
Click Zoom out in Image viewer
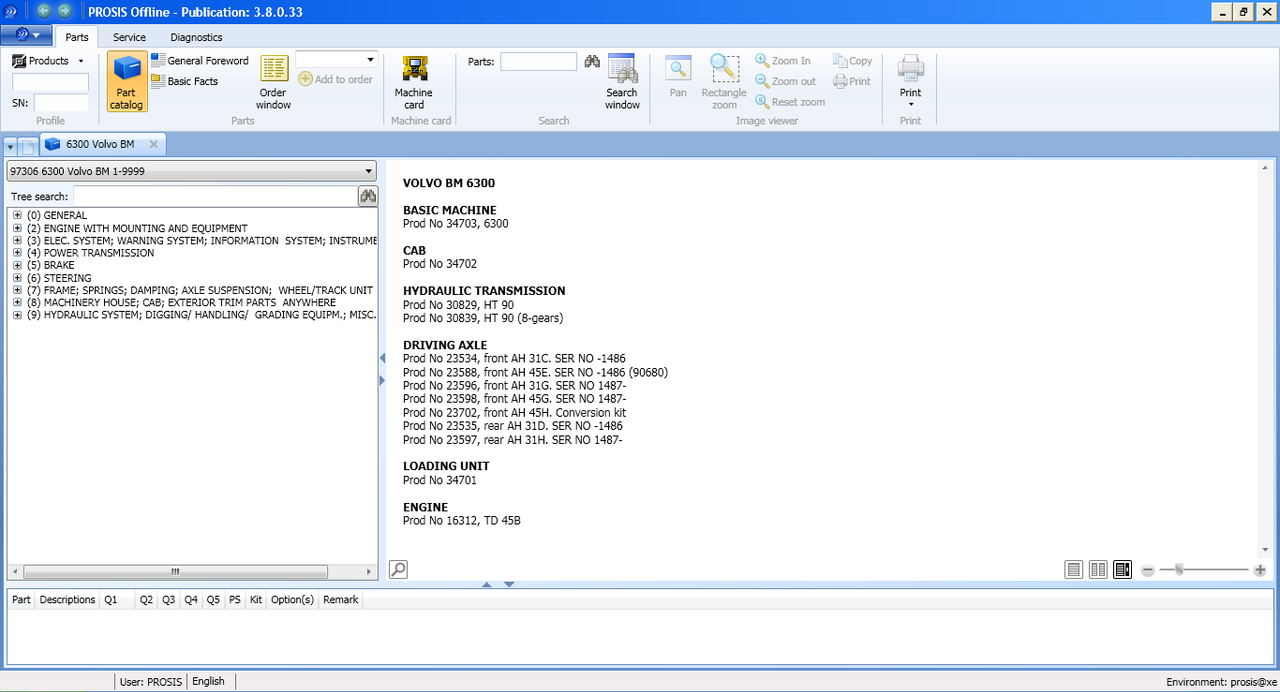click(786, 81)
